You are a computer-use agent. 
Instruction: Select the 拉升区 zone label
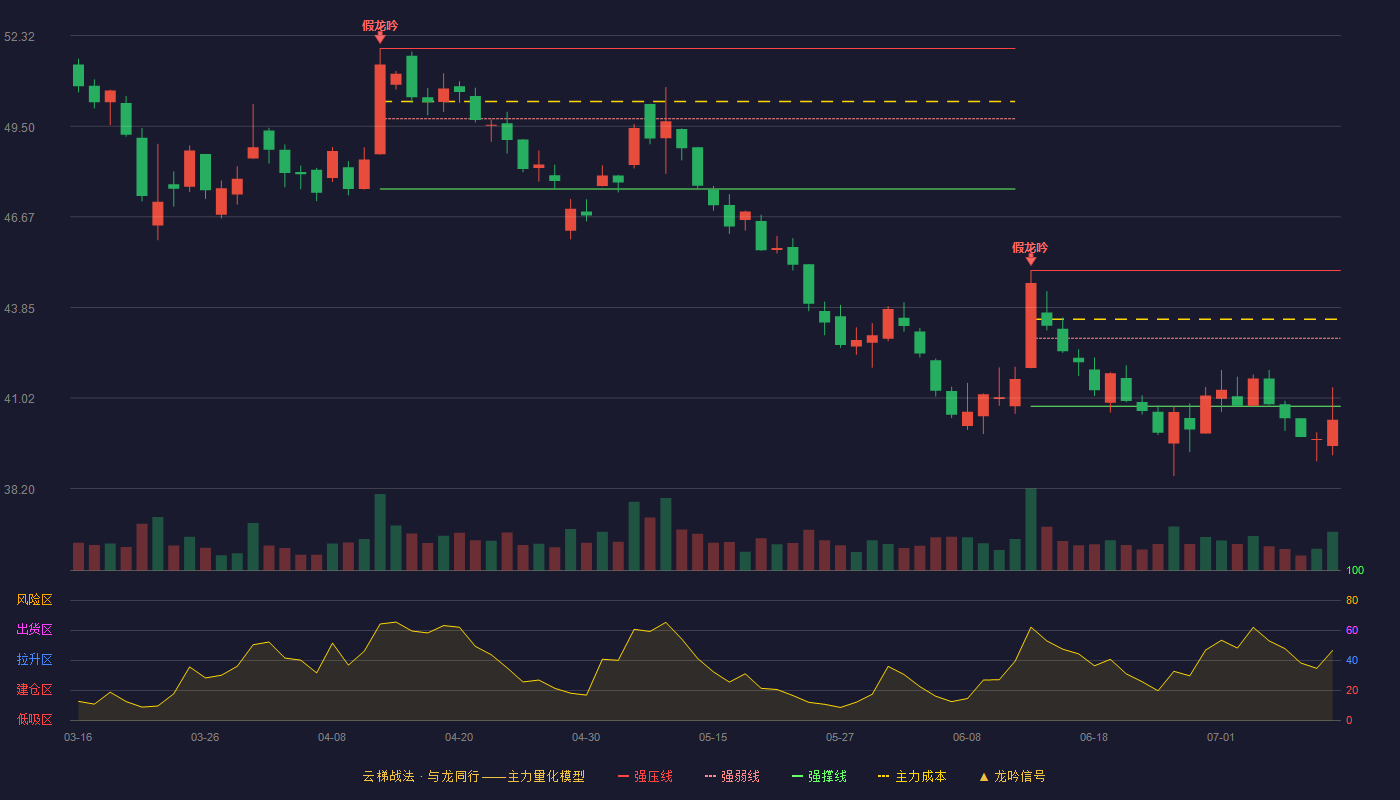pyautogui.click(x=34, y=660)
